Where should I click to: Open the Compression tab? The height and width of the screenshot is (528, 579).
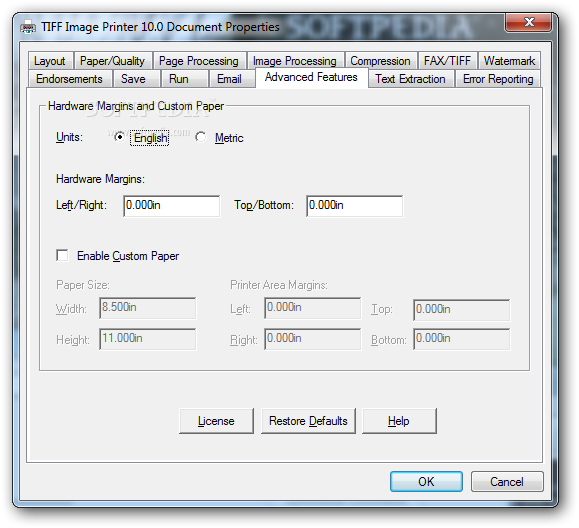pos(380,61)
